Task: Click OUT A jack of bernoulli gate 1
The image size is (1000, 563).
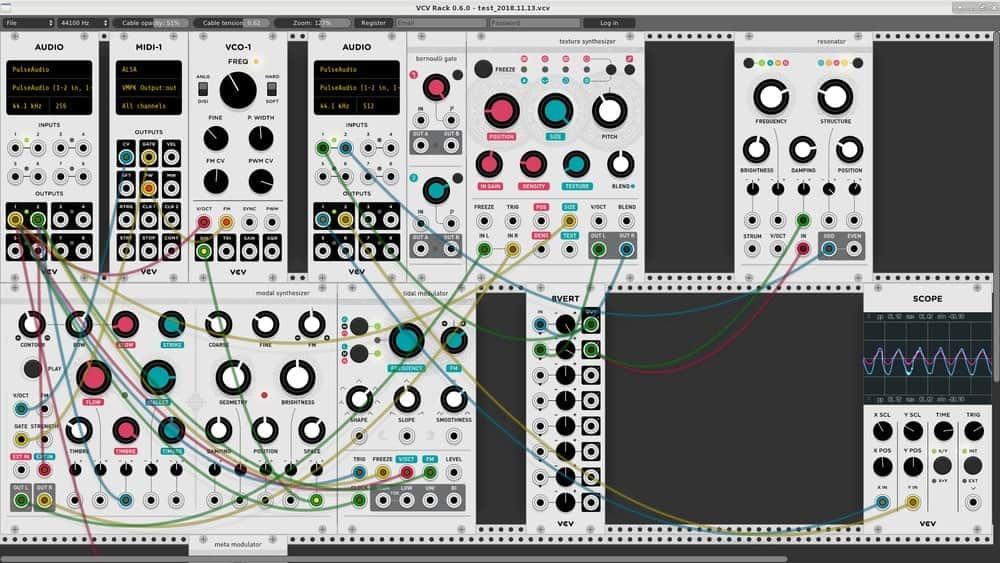Action: point(420,146)
